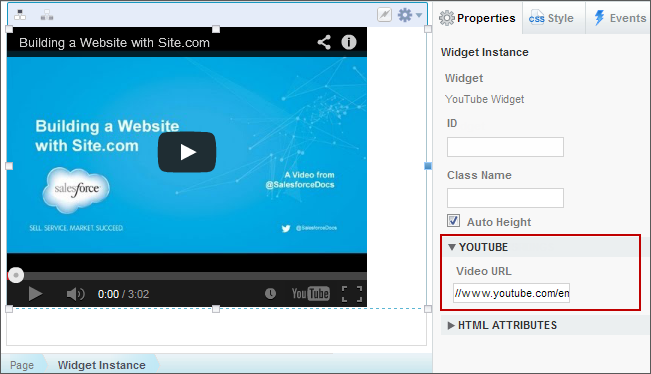The width and height of the screenshot is (651, 374).
Task: Mute the video with the speaker icon
Action: coord(75,294)
